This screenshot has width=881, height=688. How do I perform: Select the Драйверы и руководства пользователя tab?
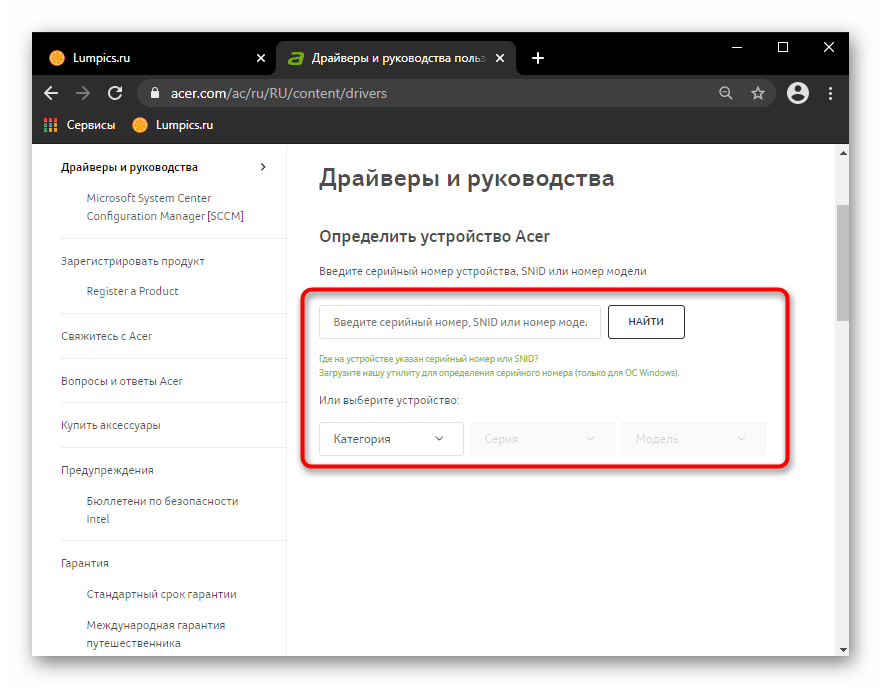point(395,58)
